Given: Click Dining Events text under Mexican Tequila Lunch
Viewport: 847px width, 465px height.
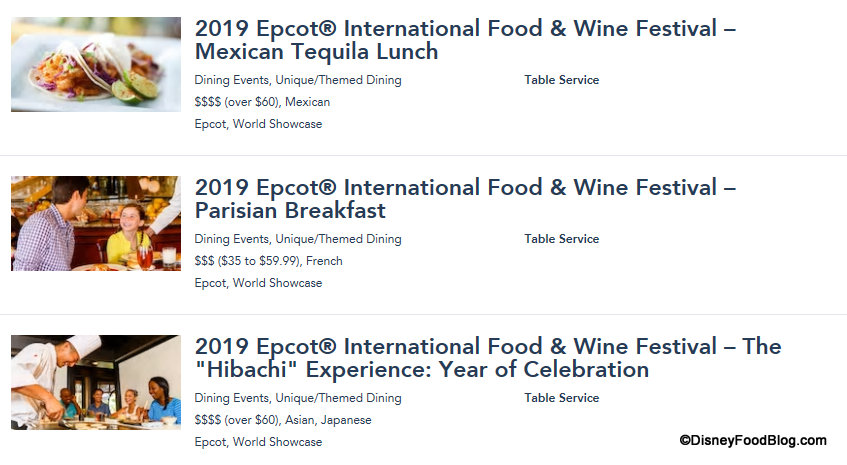Looking at the screenshot, I should (230, 80).
